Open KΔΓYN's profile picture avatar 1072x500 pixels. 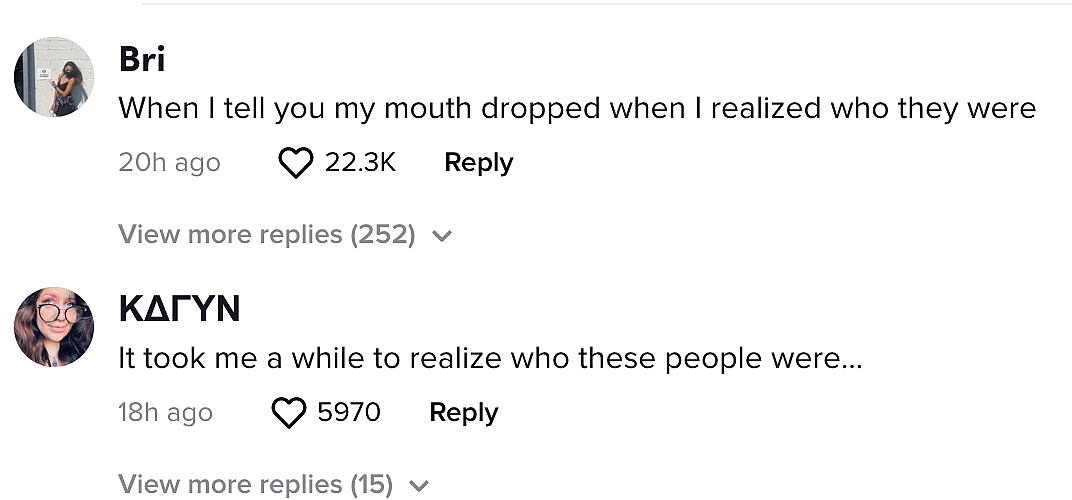53,326
